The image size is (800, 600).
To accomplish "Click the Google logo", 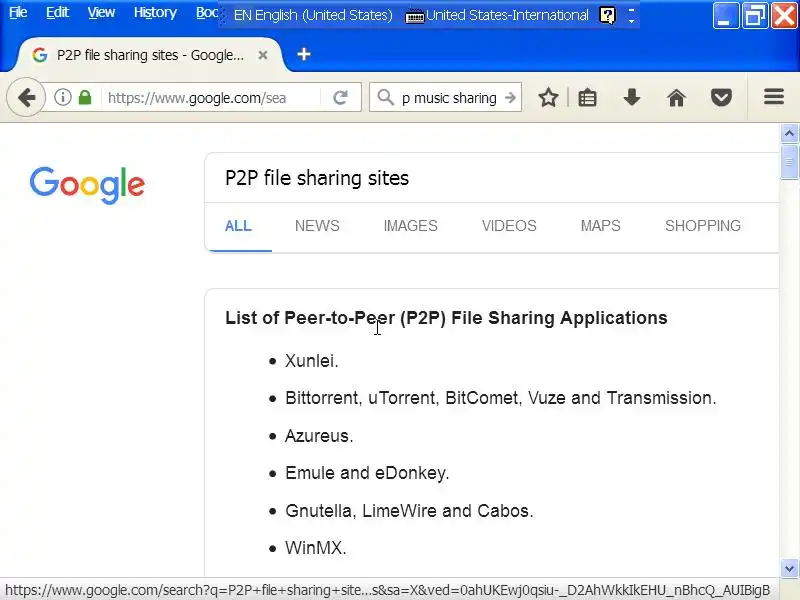I will (87, 185).
